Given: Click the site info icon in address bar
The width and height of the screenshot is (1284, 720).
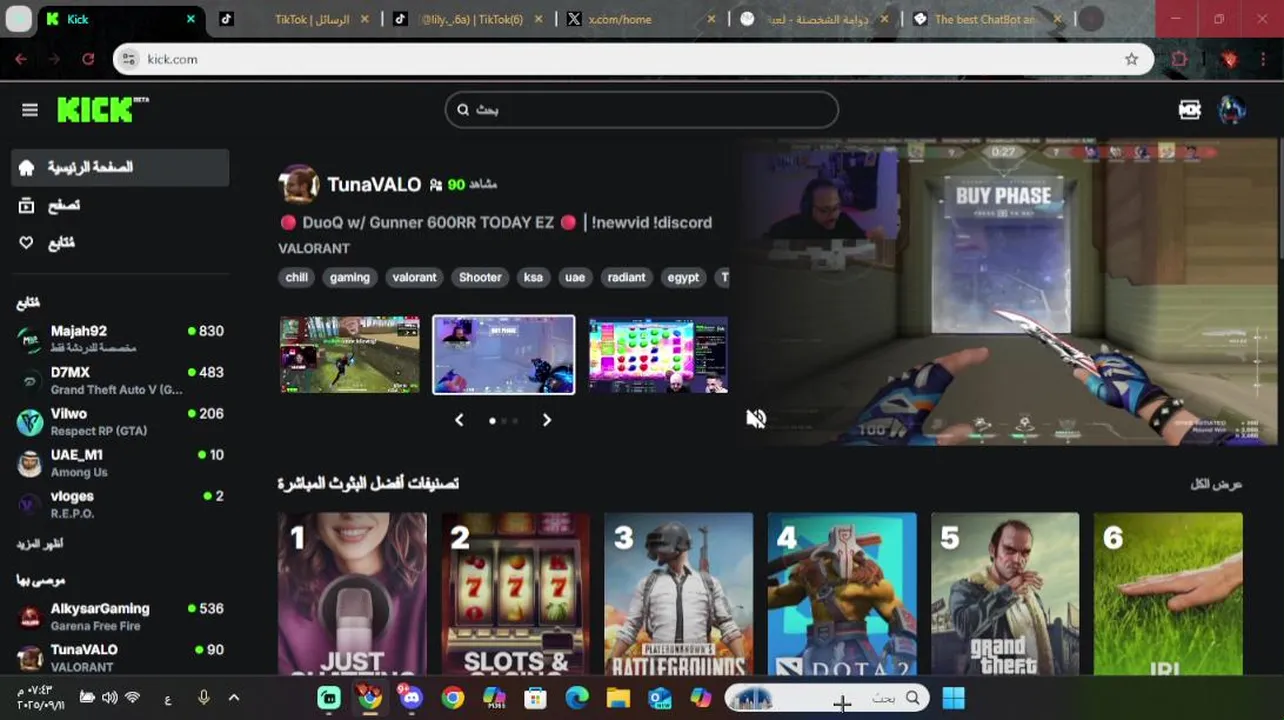Looking at the screenshot, I should [128, 59].
